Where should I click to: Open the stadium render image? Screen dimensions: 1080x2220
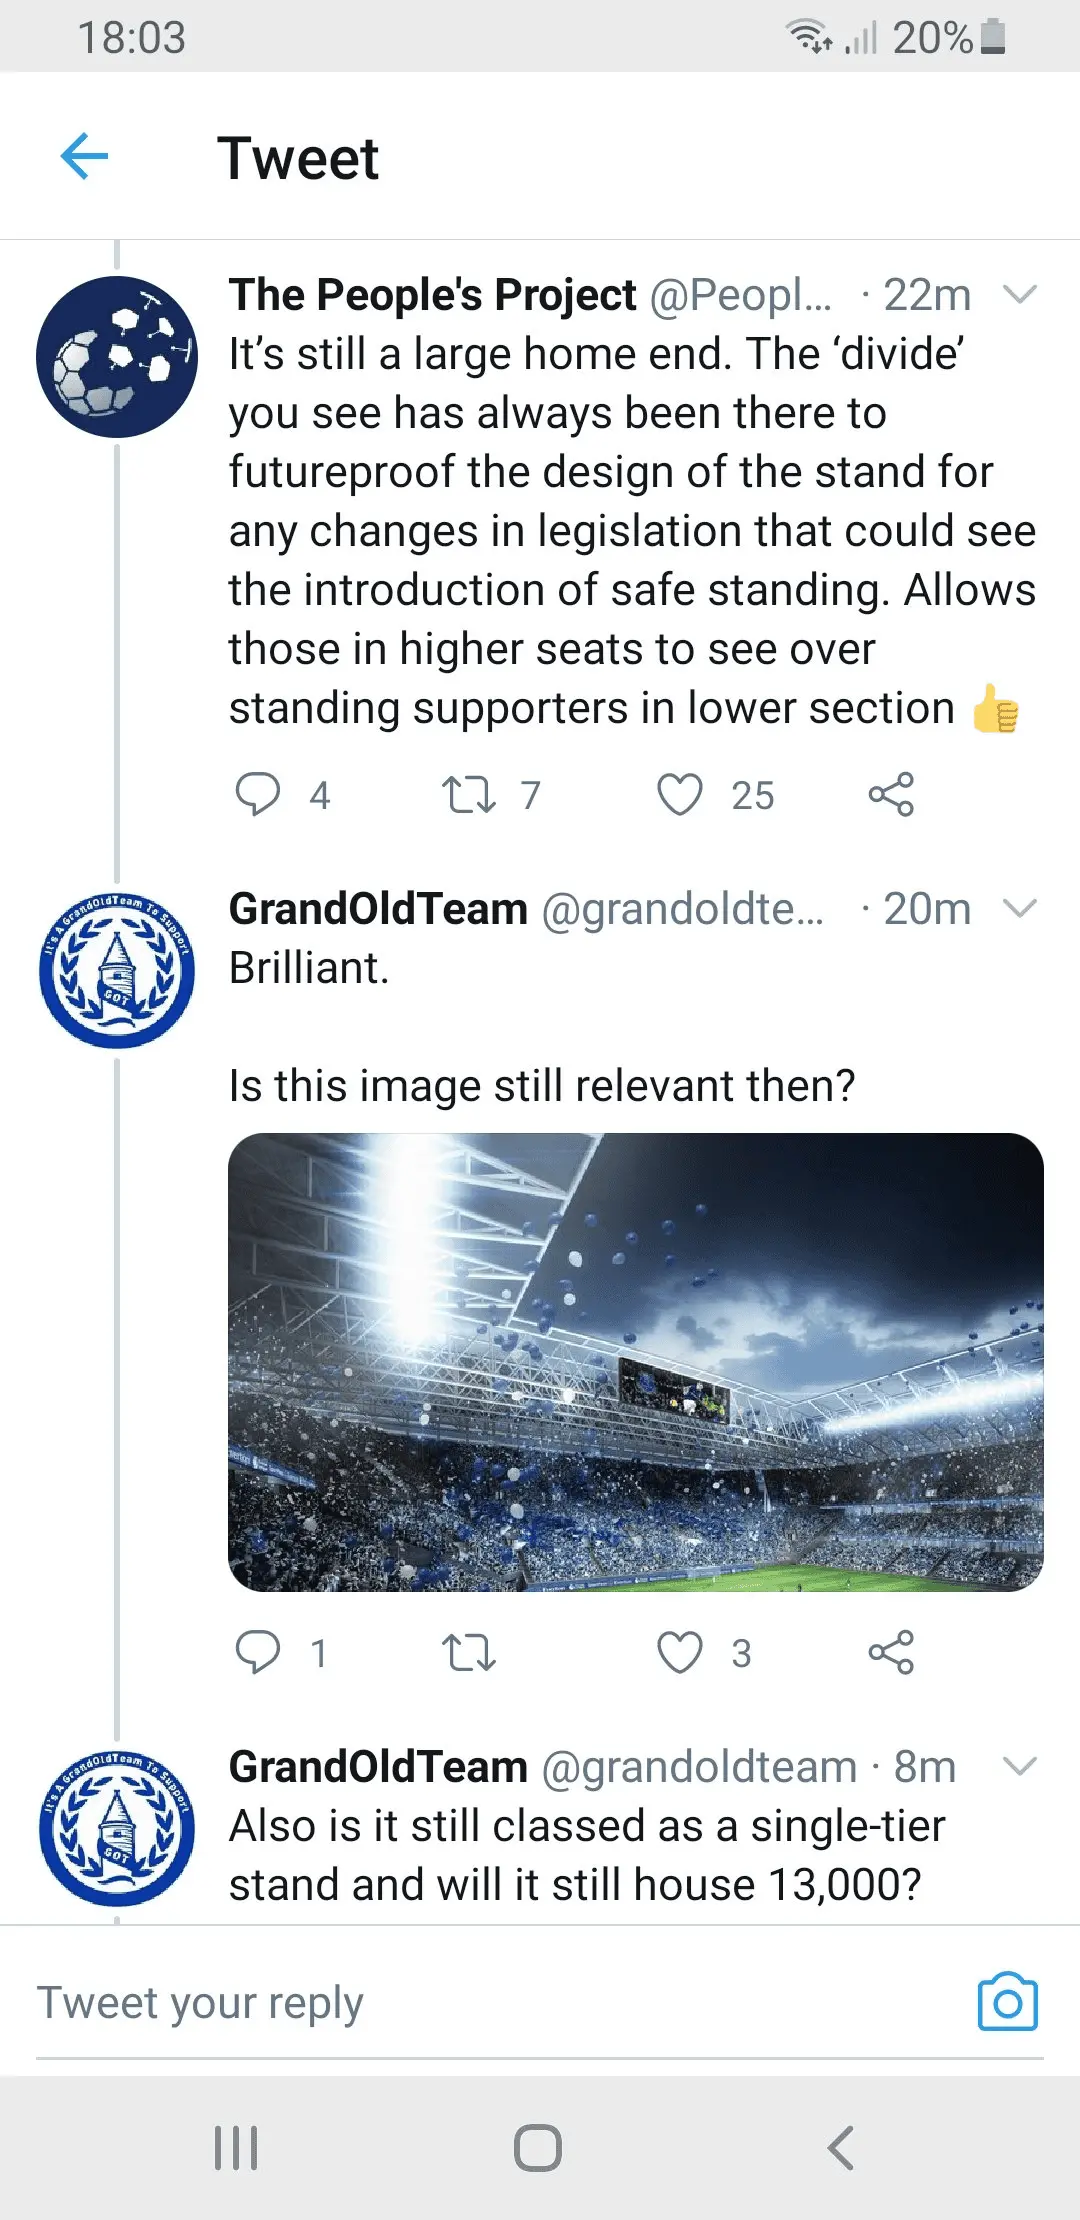[x=636, y=1362]
